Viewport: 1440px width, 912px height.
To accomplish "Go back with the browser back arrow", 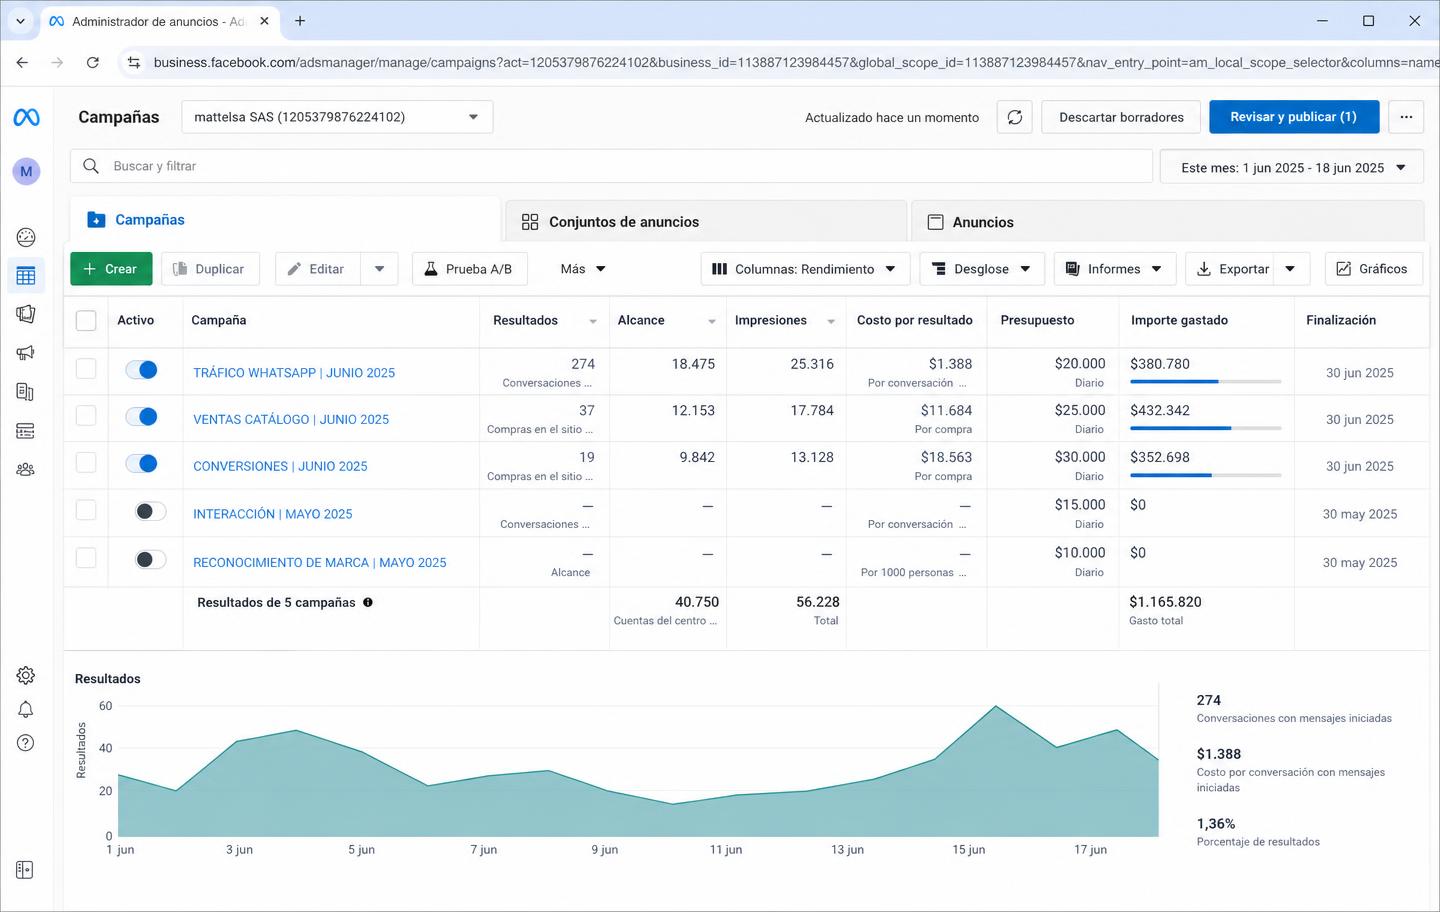I will point(22,62).
